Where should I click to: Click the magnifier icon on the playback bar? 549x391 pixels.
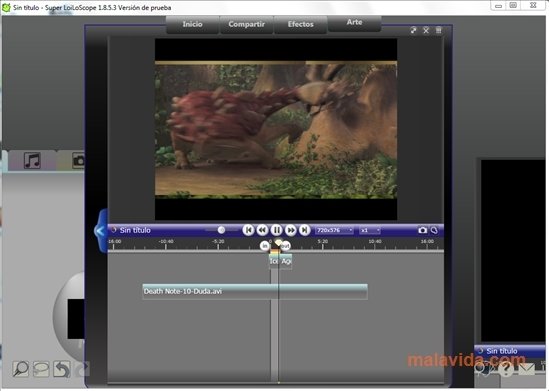click(434, 230)
